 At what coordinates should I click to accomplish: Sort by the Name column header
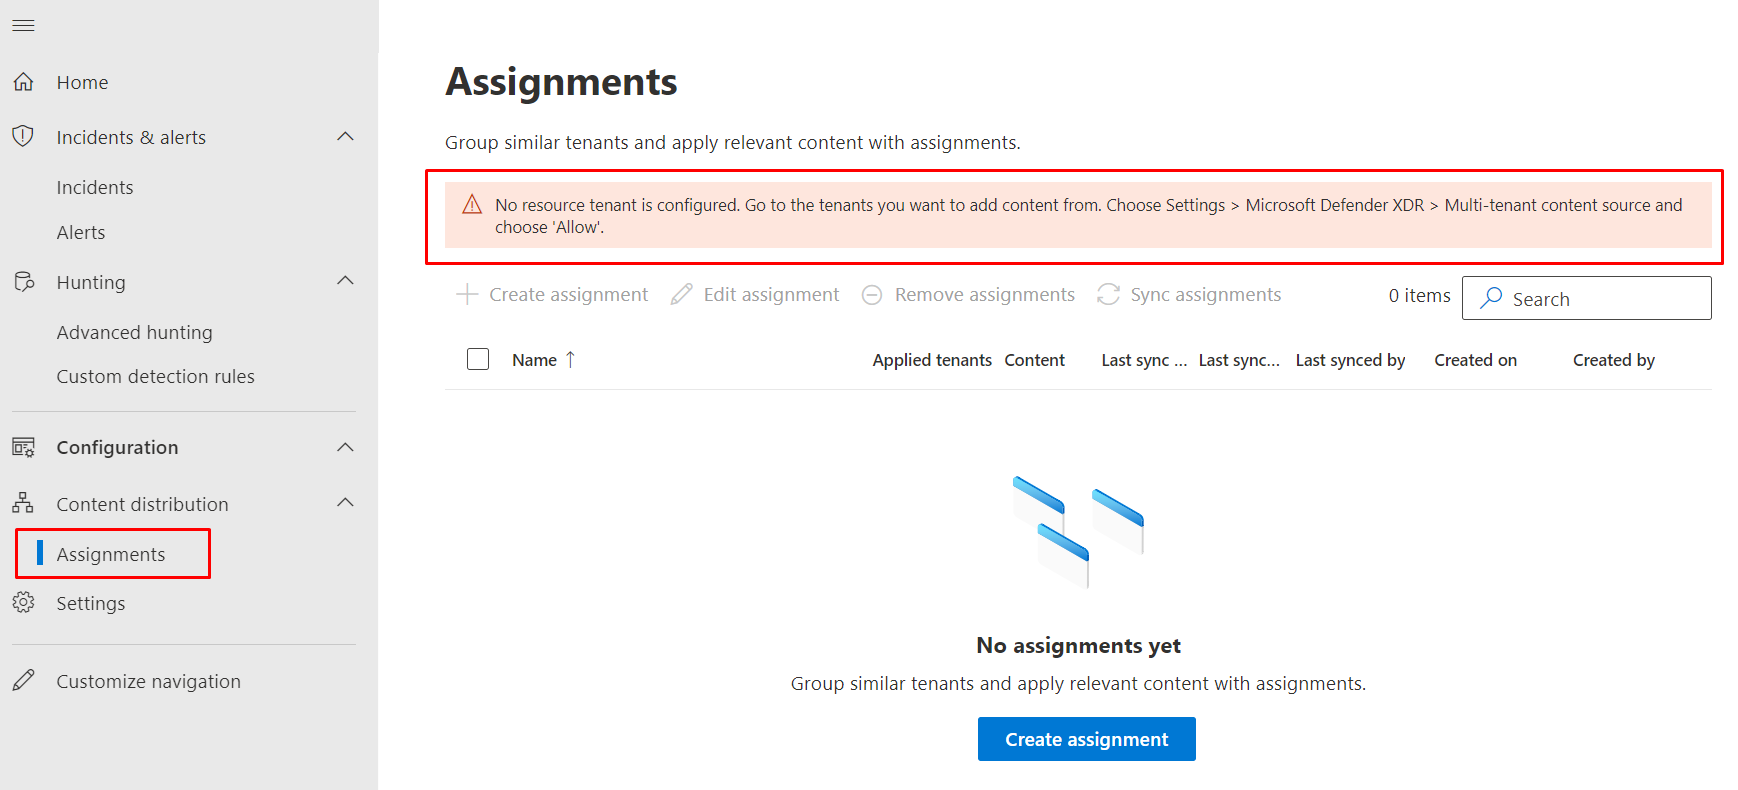[x=534, y=360]
